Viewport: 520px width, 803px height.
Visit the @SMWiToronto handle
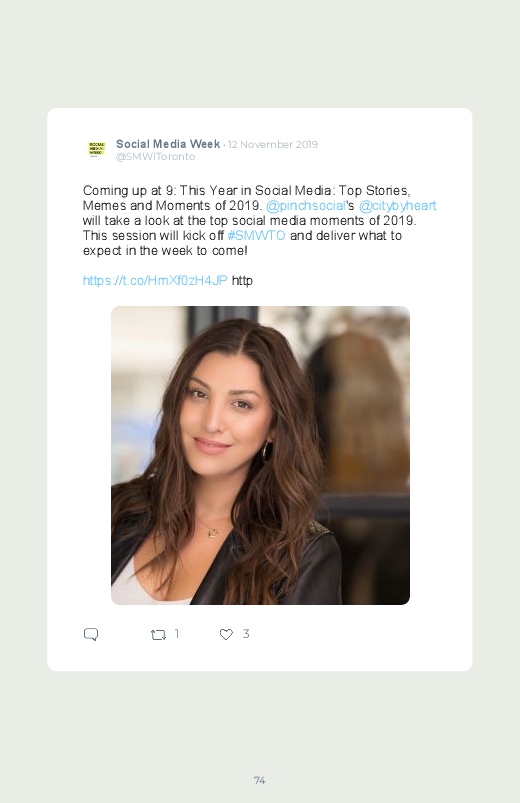coord(155,157)
